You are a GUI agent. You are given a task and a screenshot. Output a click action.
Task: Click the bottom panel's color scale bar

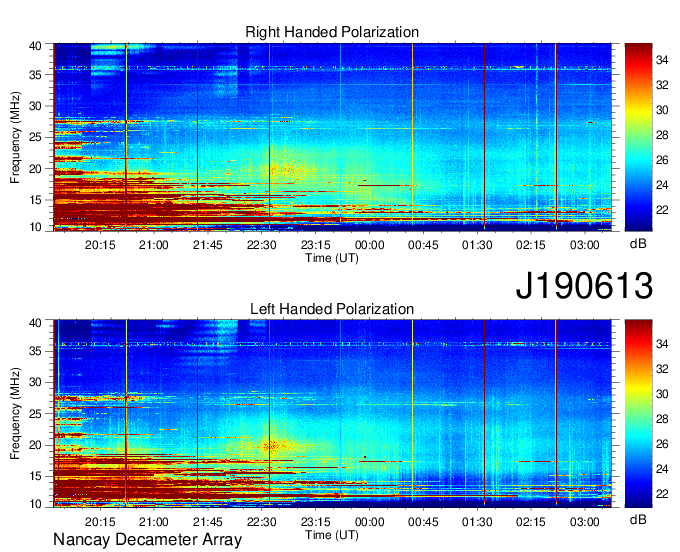click(638, 414)
